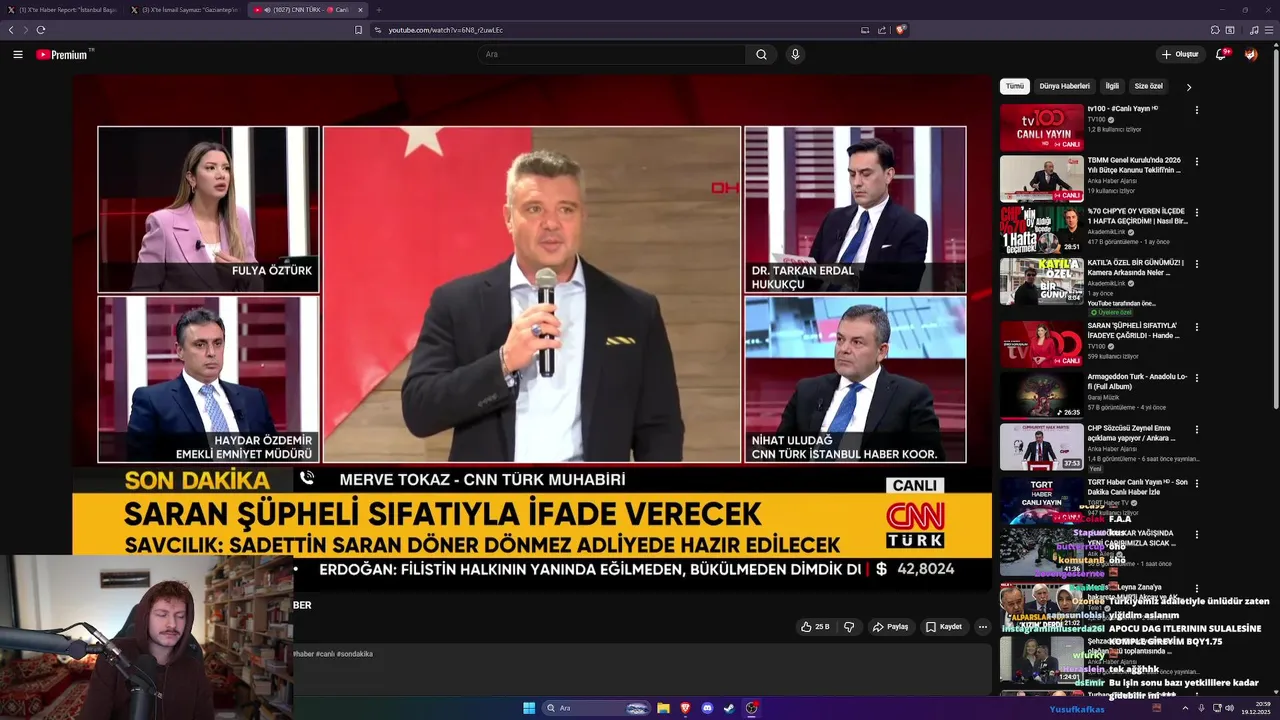Viewport: 1280px width, 720px height.
Task: Focus the YouTube Ara search box
Action: tap(611, 54)
